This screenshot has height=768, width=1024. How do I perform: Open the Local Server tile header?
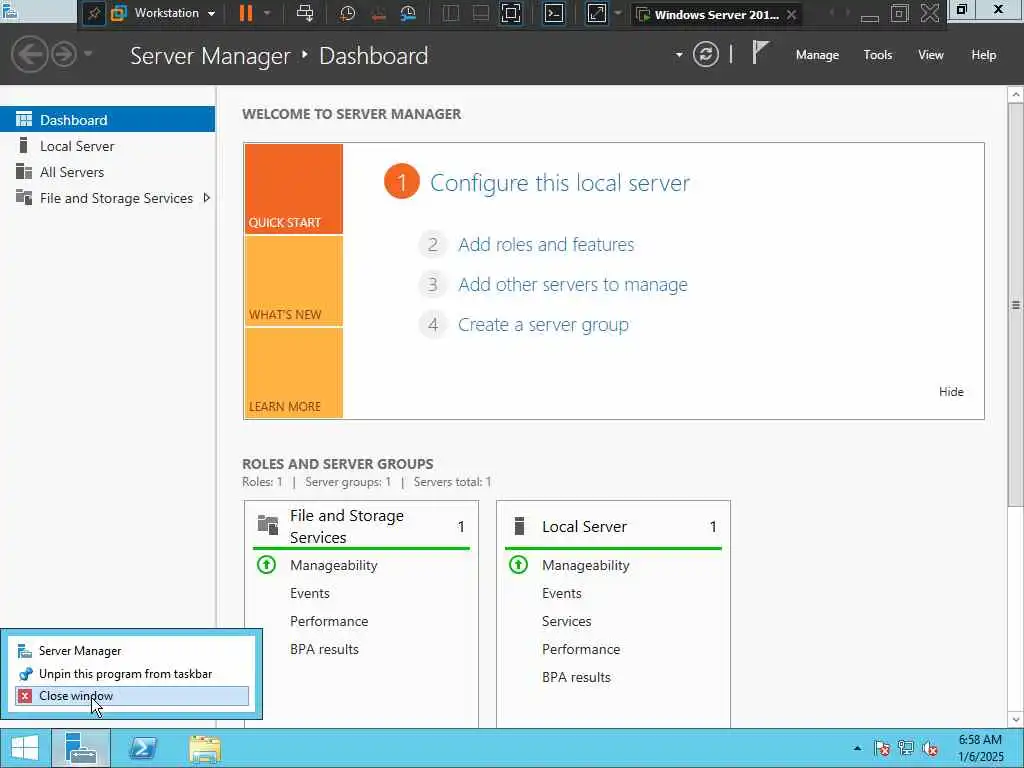click(613, 526)
